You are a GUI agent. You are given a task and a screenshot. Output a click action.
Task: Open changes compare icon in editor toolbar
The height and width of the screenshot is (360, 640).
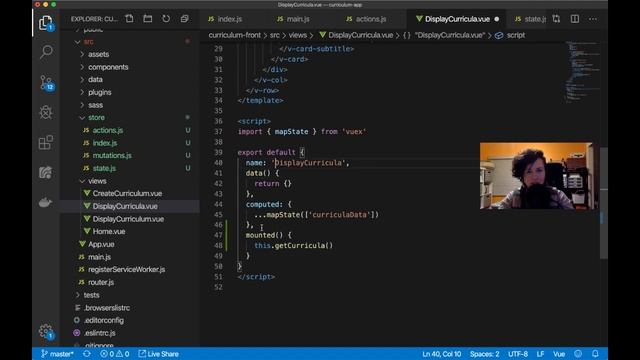pyautogui.click(x=556, y=19)
